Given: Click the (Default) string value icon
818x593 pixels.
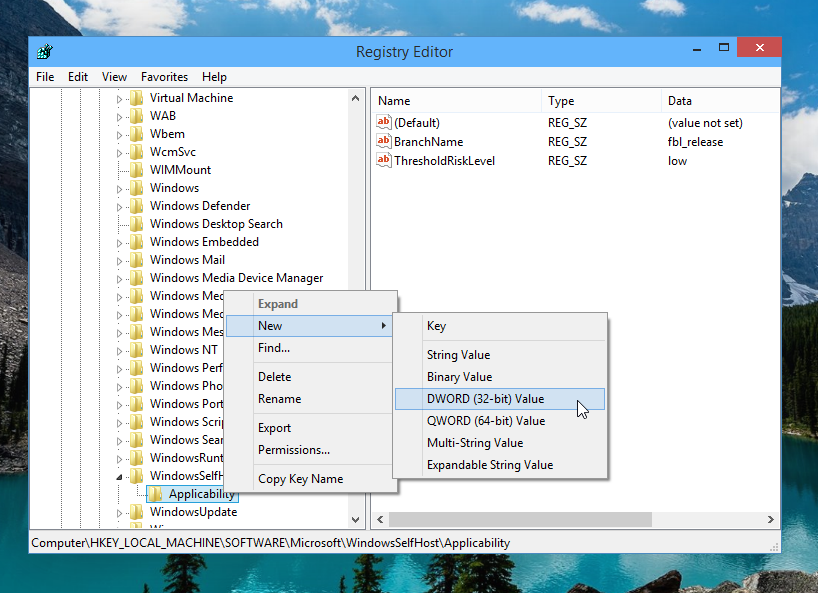Looking at the screenshot, I should [x=383, y=123].
